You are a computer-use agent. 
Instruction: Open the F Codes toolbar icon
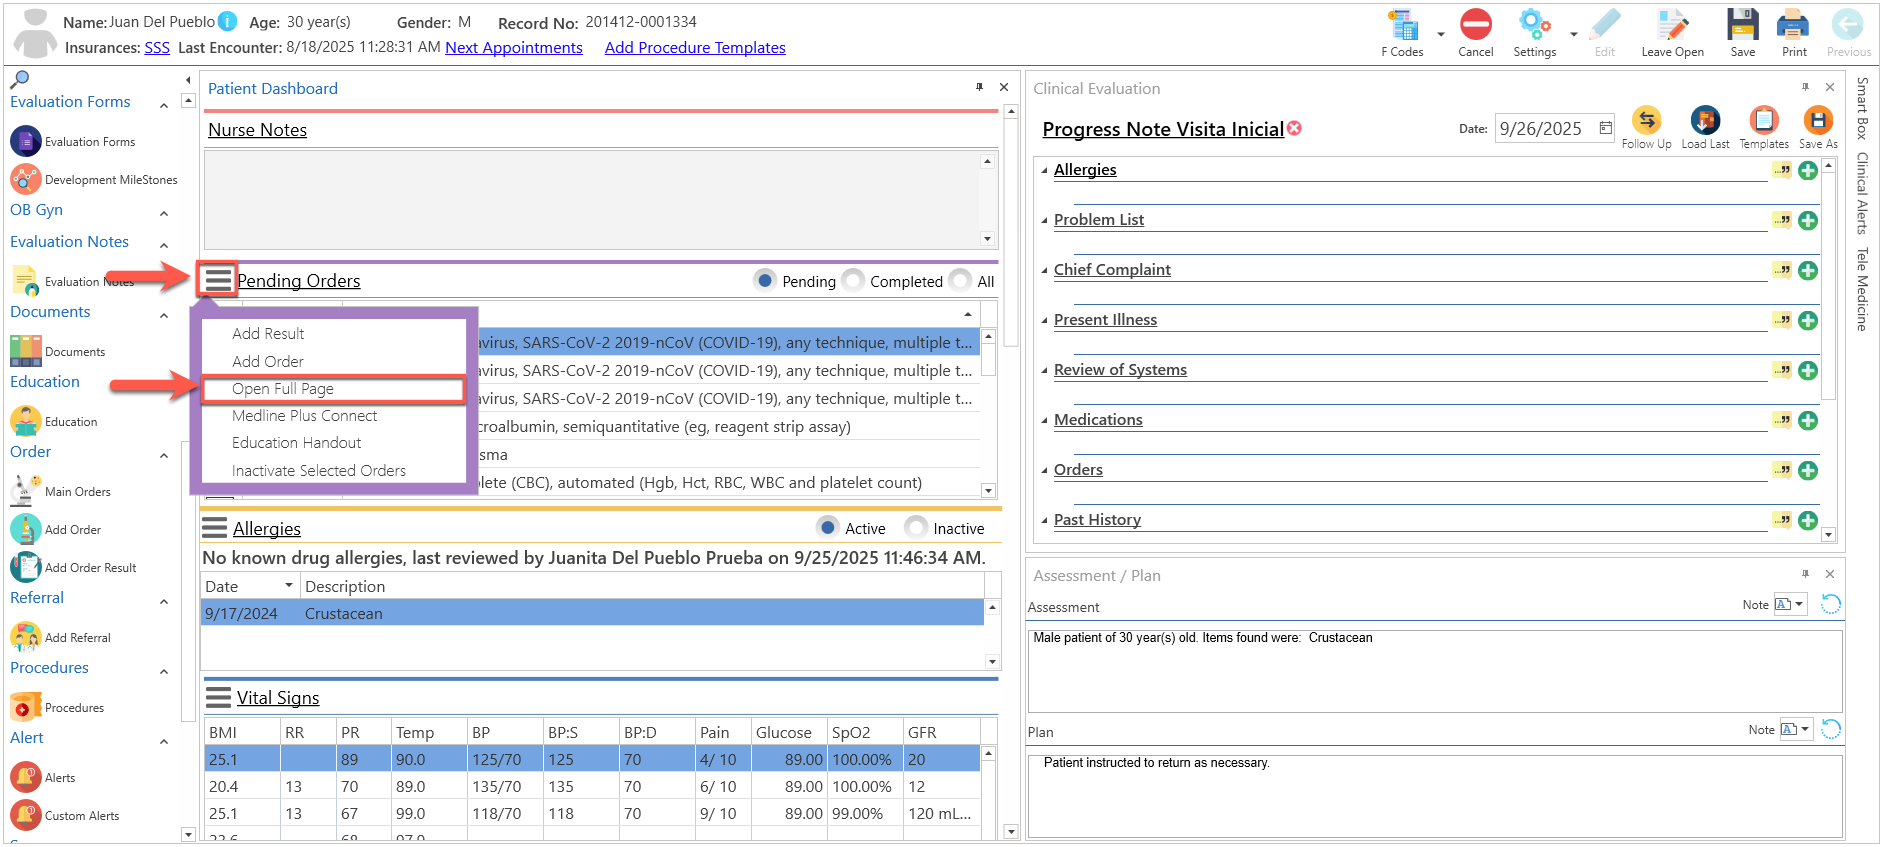coord(1402,26)
